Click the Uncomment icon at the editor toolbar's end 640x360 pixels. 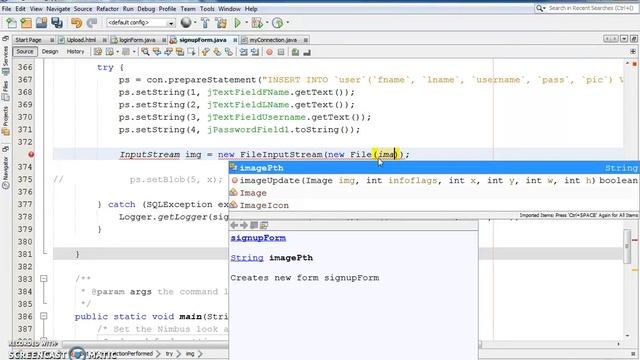click(x=307, y=52)
